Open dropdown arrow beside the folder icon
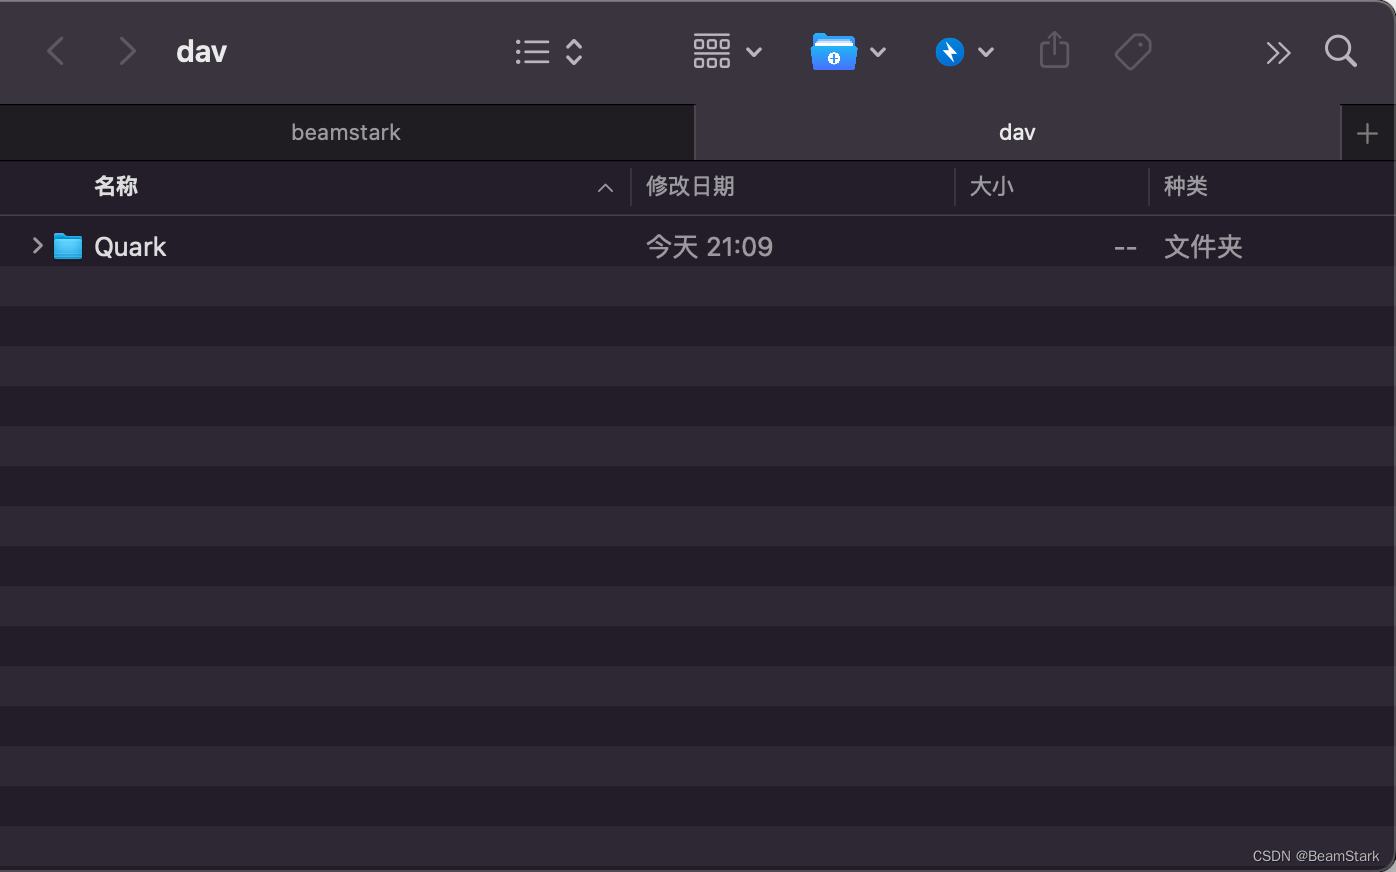The width and height of the screenshot is (1396, 872). tap(878, 52)
